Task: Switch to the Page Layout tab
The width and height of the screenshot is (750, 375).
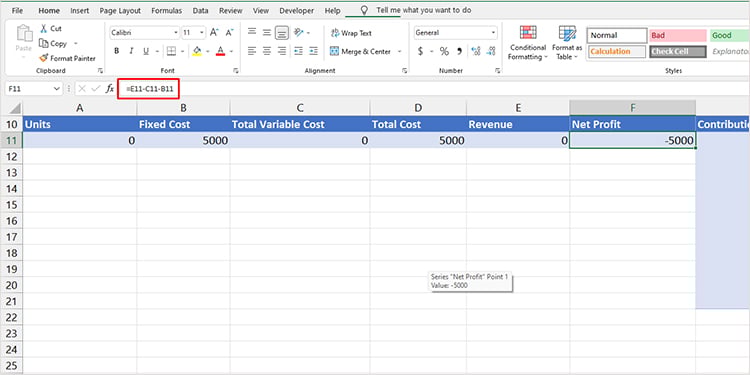Action: point(120,11)
